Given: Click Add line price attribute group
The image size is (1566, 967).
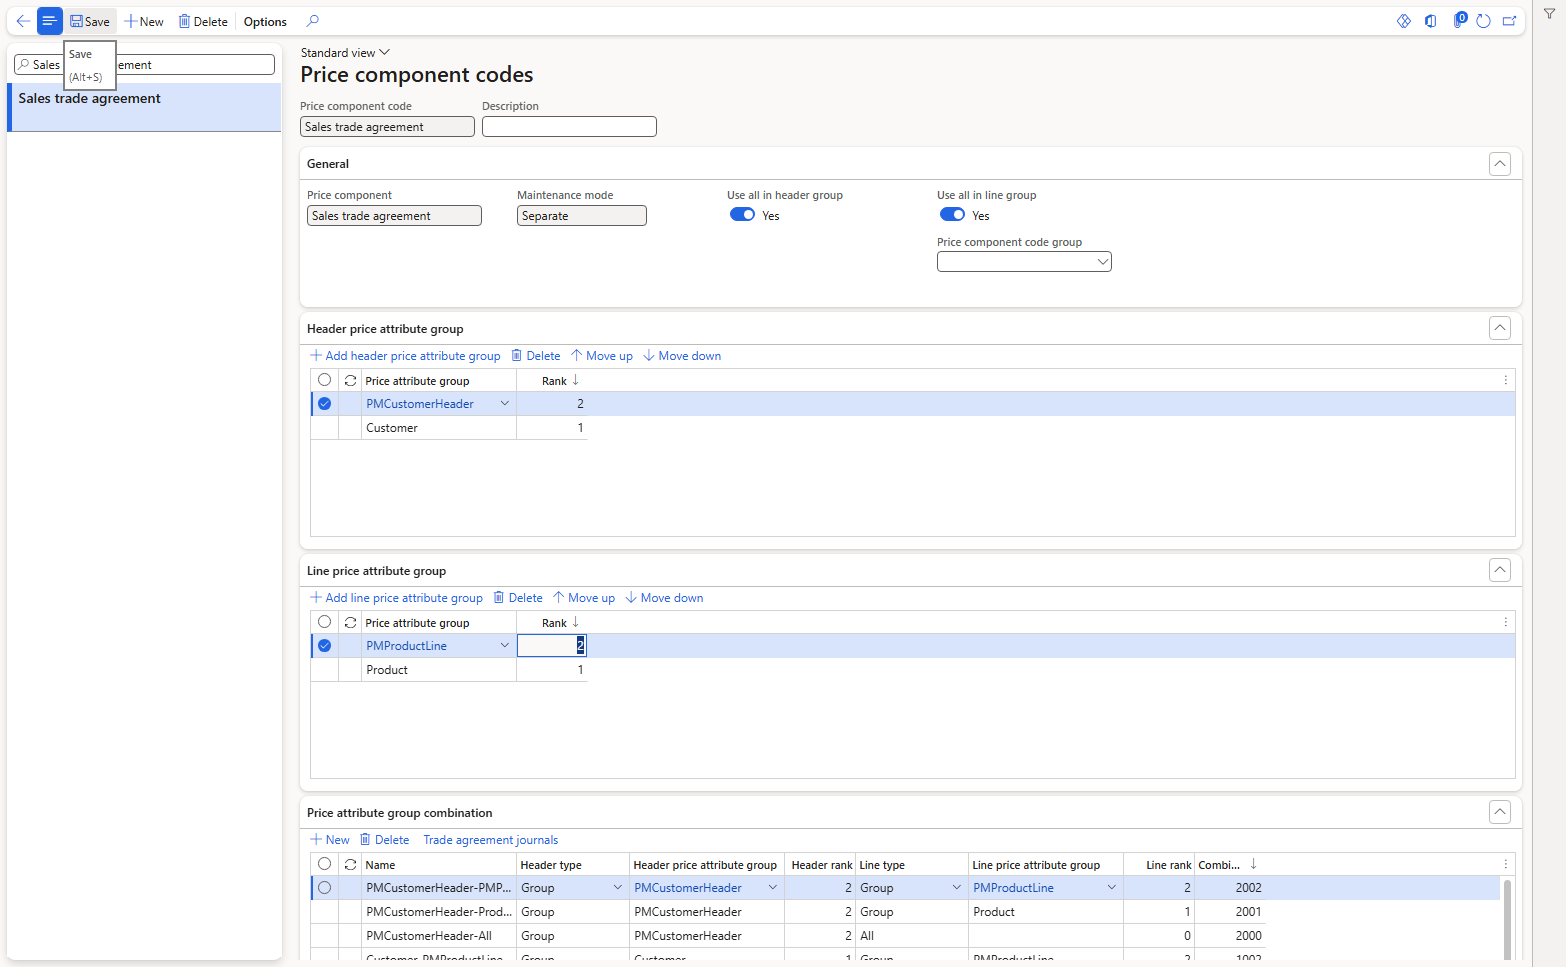Looking at the screenshot, I should tap(396, 598).
